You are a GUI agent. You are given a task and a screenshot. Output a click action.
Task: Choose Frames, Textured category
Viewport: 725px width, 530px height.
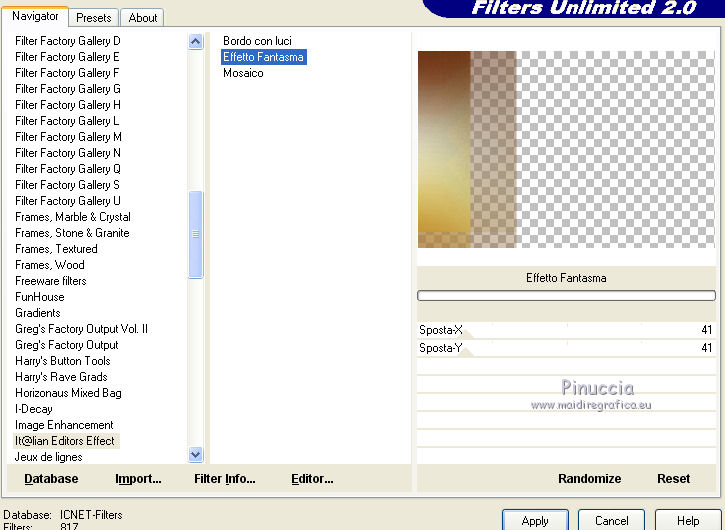point(56,249)
